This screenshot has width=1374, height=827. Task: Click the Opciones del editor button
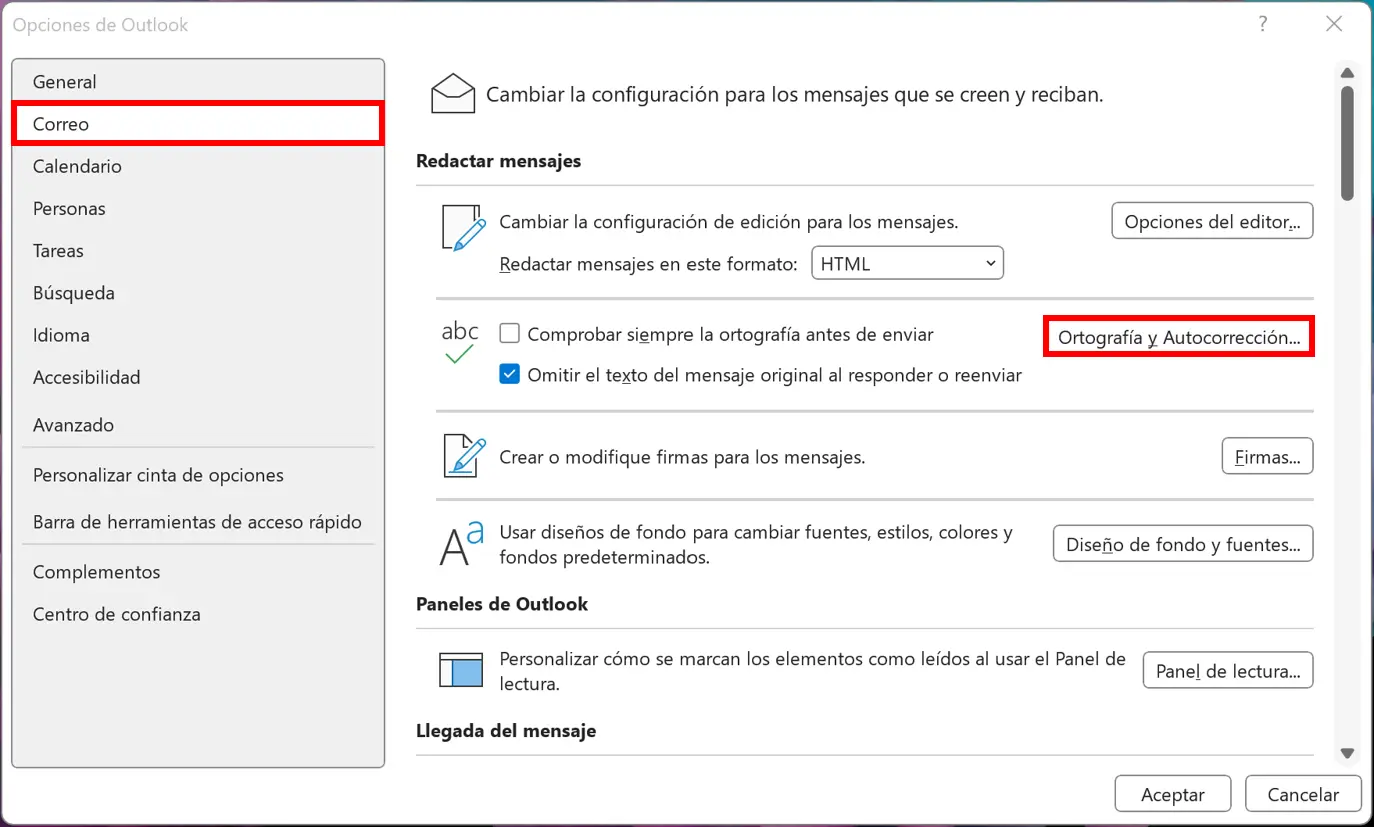[1212, 221]
